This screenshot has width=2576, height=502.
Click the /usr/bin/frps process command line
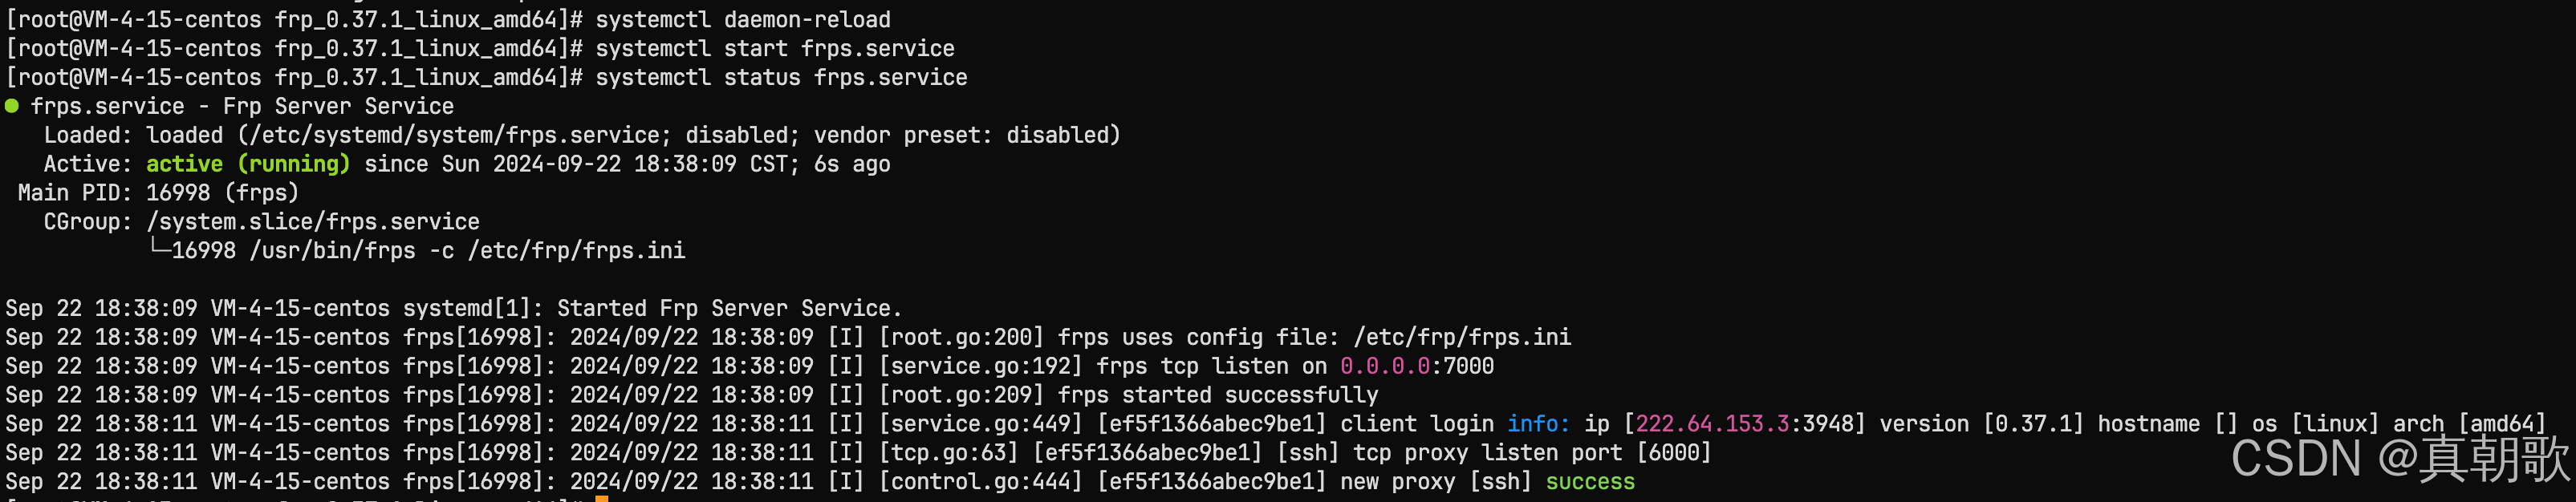pyautogui.click(x=467, y=251)
